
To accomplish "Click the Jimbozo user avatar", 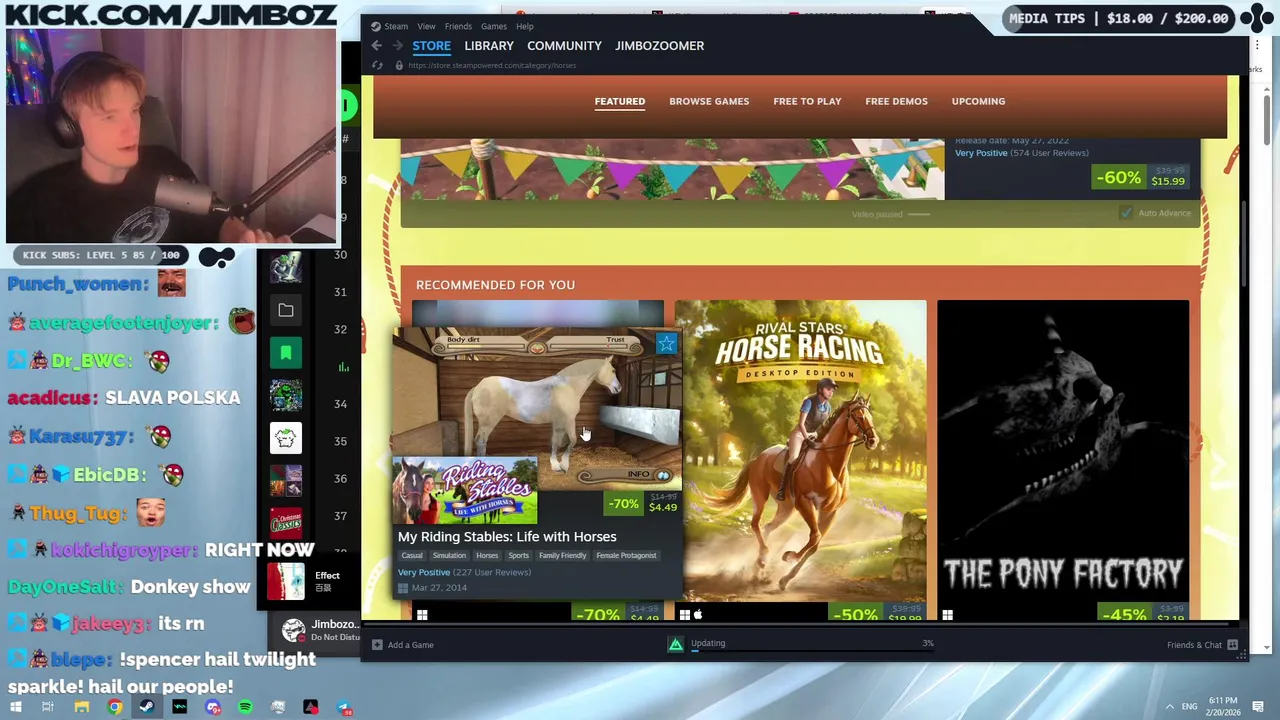I will (292, 630).
